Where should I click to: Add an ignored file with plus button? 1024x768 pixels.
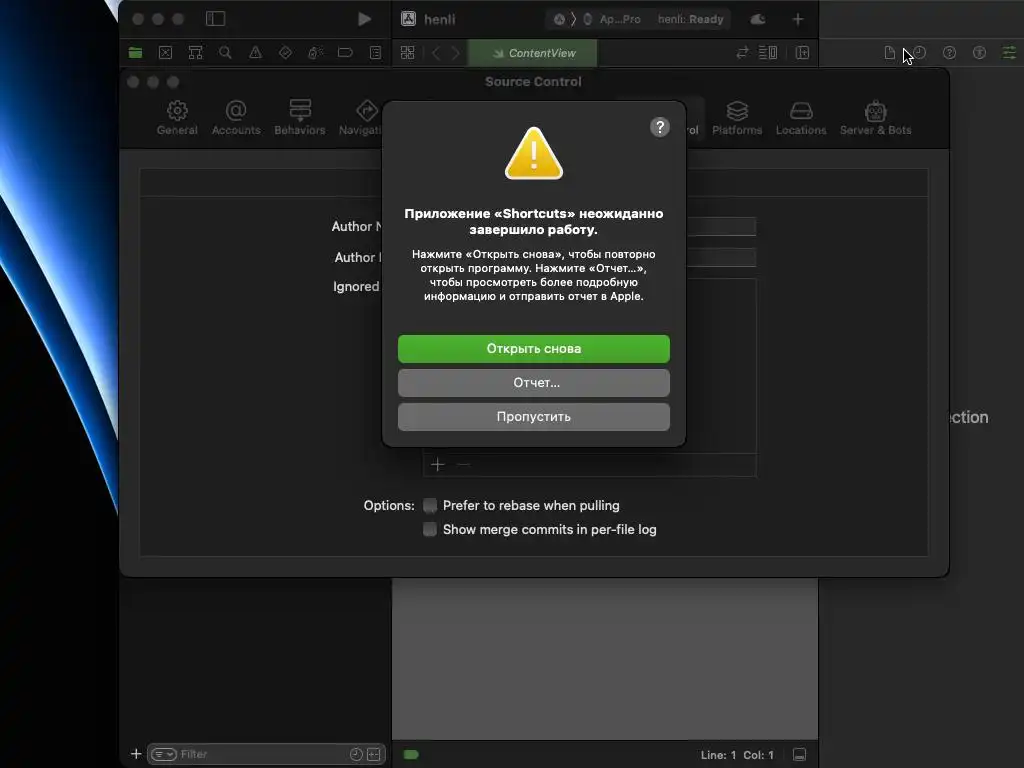438,465
